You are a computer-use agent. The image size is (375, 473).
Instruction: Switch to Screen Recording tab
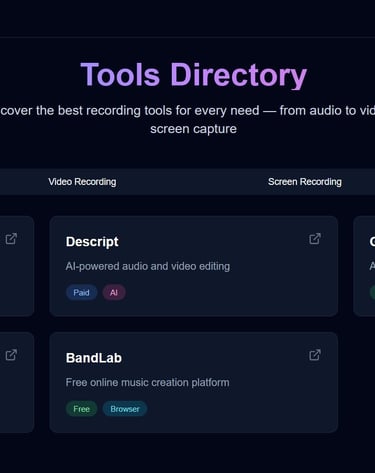pyautogui.click(x=305, y=182)
